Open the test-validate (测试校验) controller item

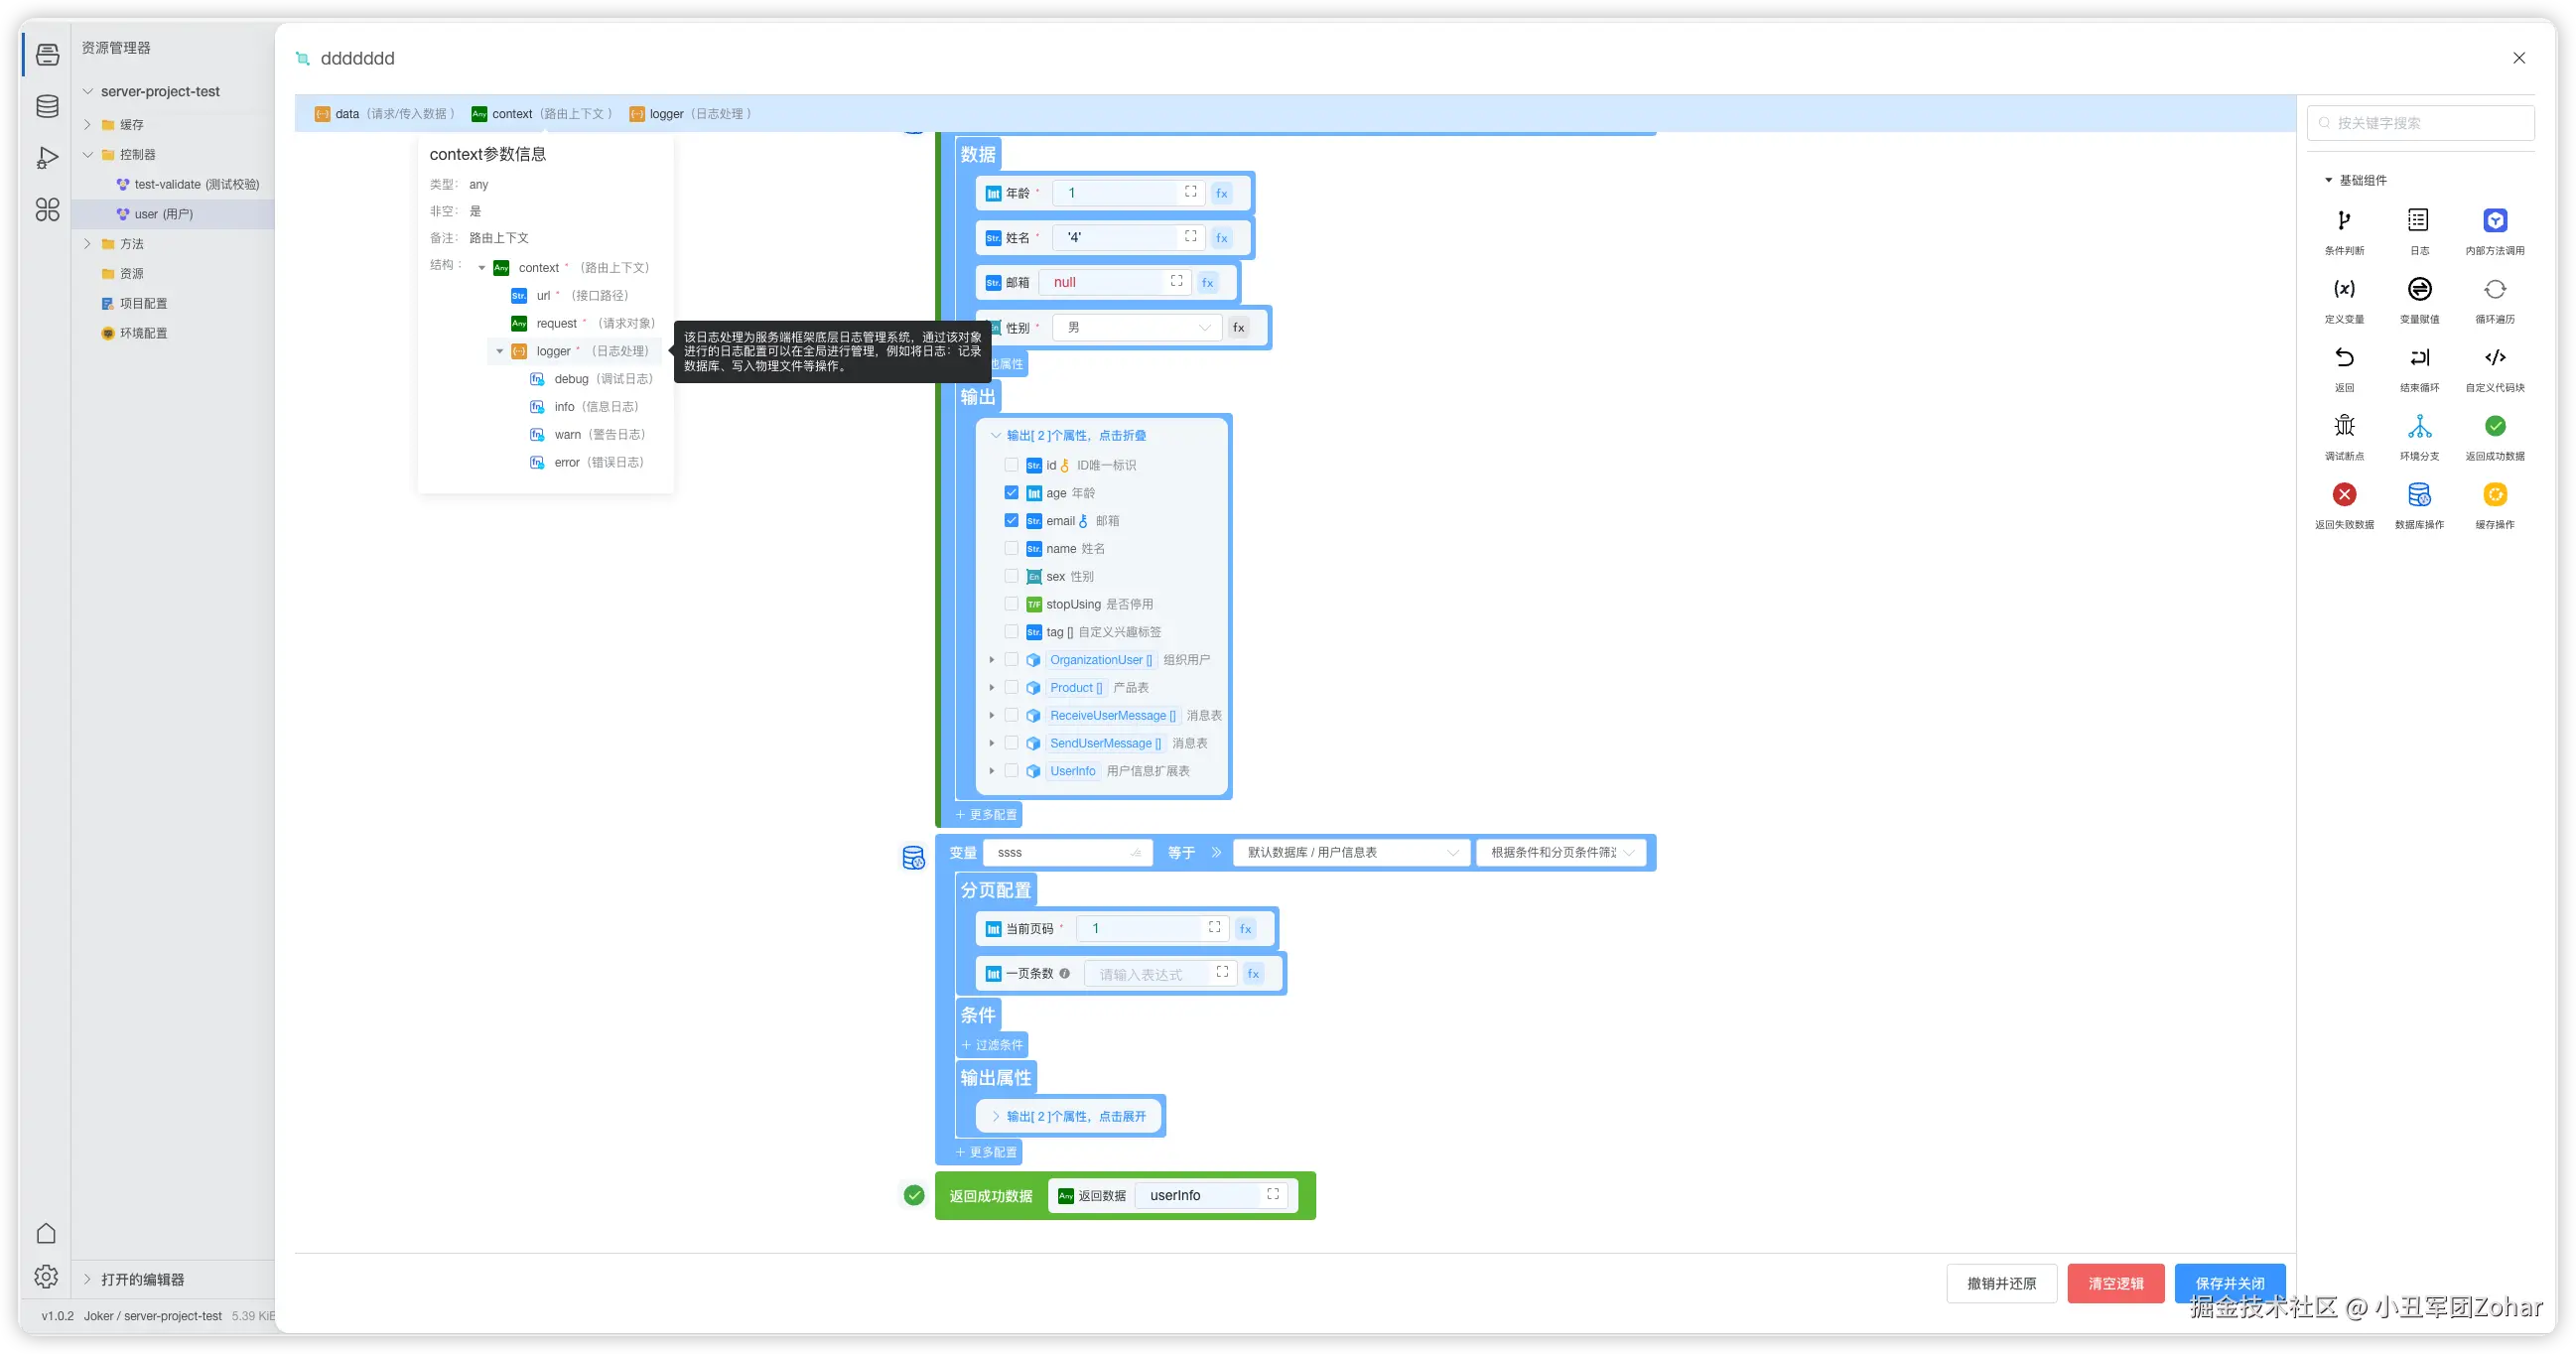(x=196, y=185)
